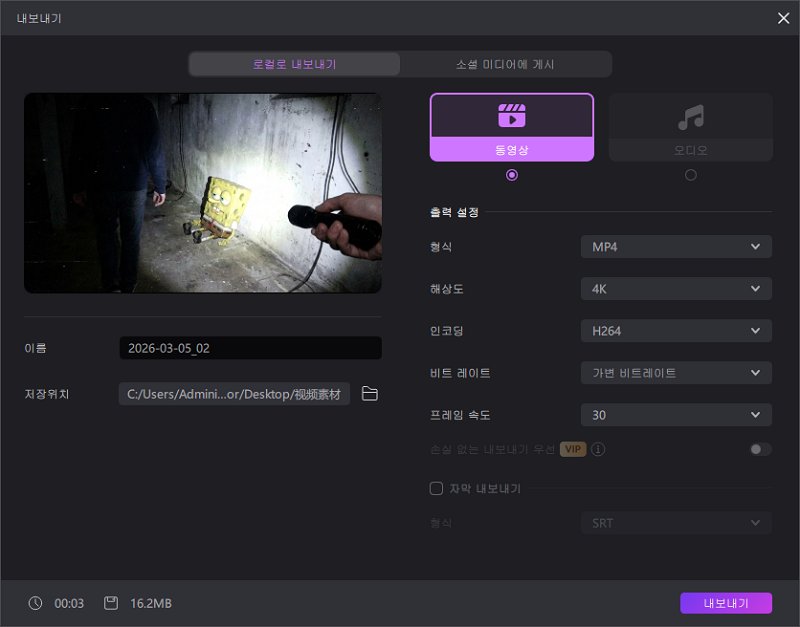
Task: Open the 프레임 속도 dropdown showing 30
Action: (x=676, y=414)
